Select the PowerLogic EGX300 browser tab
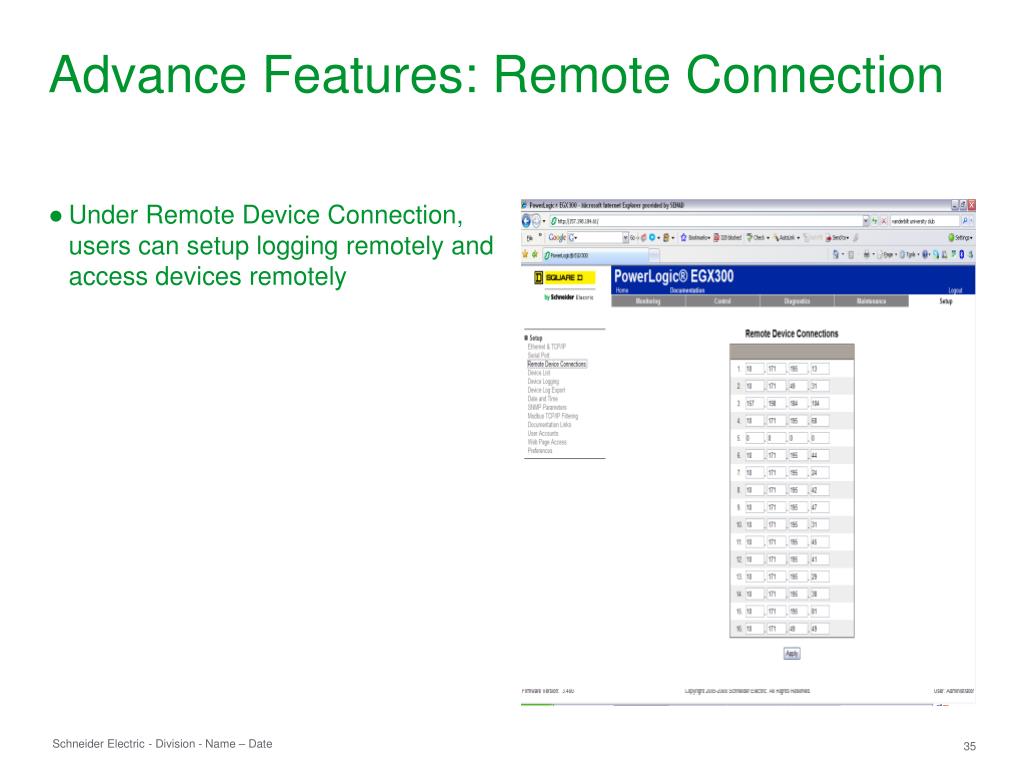The height and width of the screenshot is (768, 1024). pos(596,255)
